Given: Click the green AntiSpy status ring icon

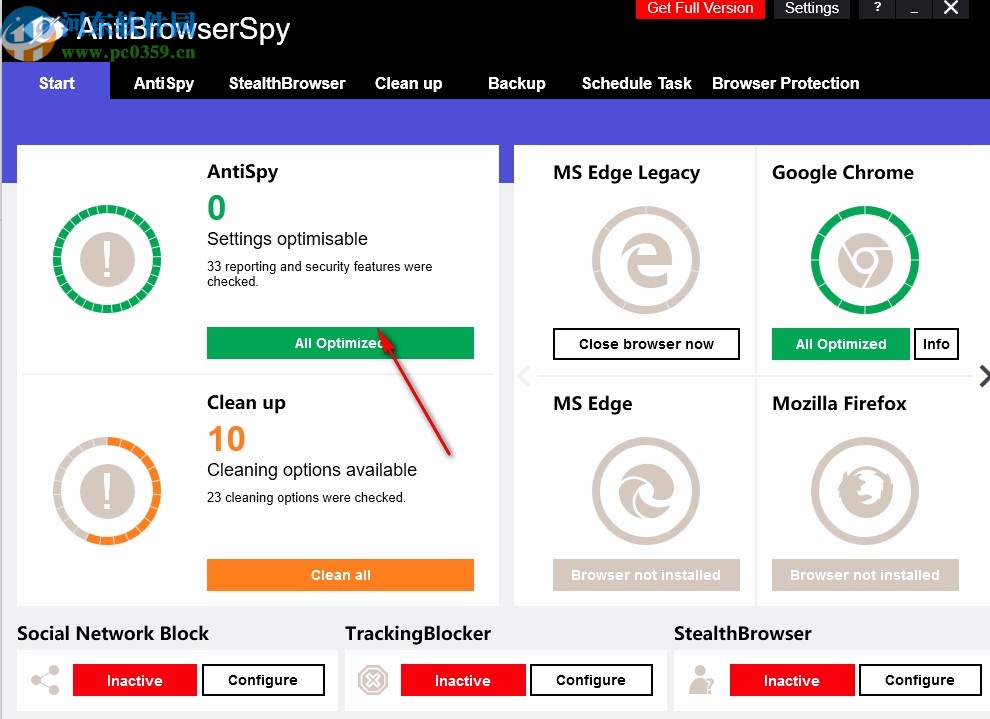Looking at the screenshot, I should pyautogui.click(x=107, y=260).
